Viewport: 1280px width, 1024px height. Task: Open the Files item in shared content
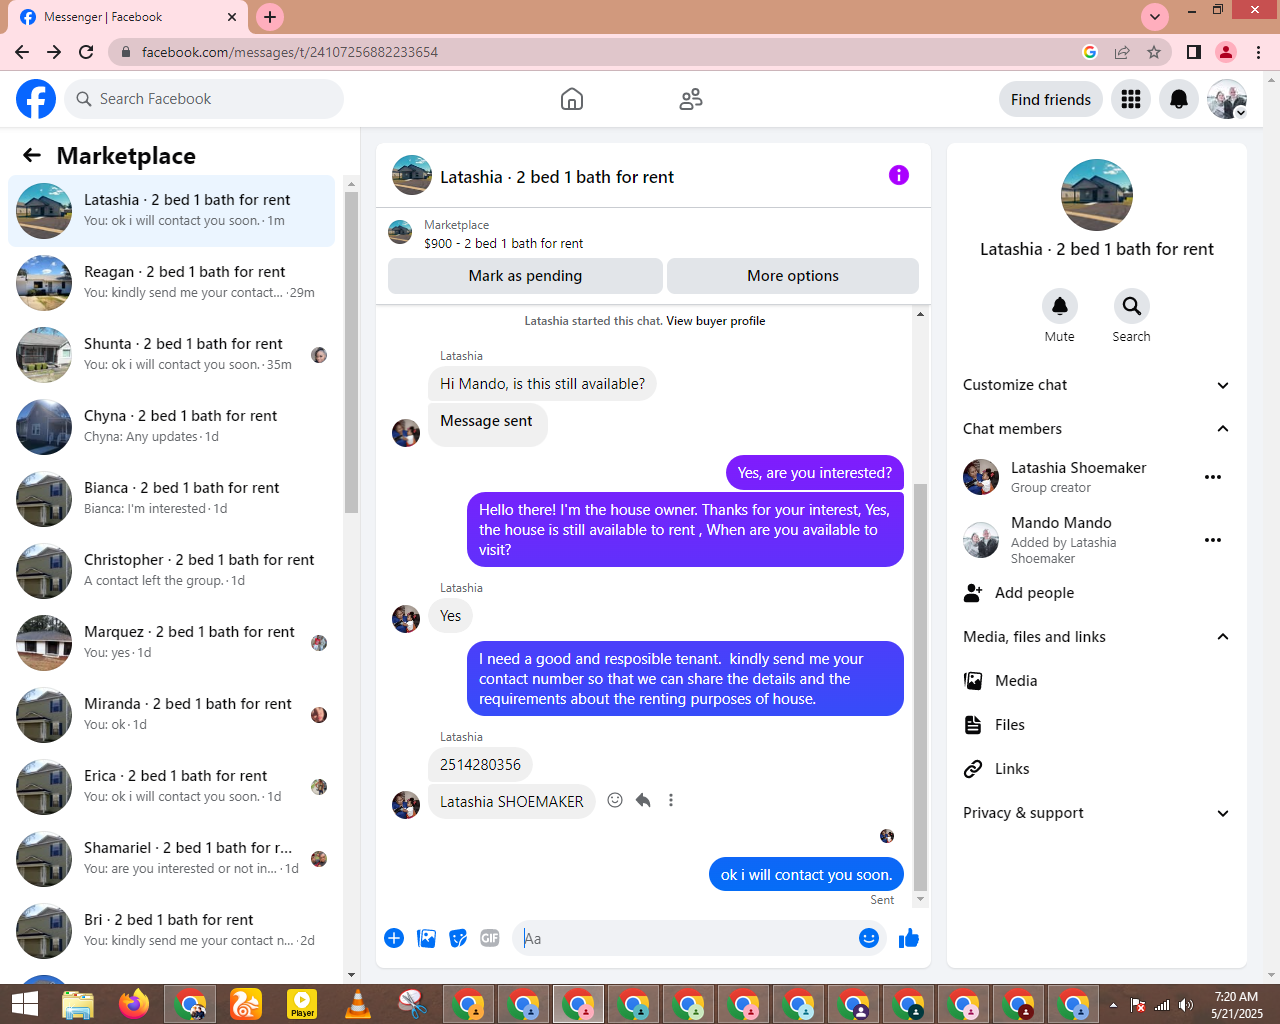coord(1097,725)
